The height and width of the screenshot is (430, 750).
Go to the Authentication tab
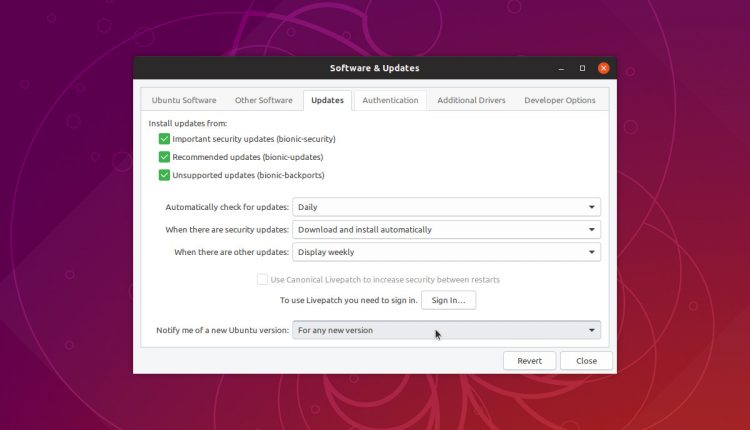click(x=390, y=100)
